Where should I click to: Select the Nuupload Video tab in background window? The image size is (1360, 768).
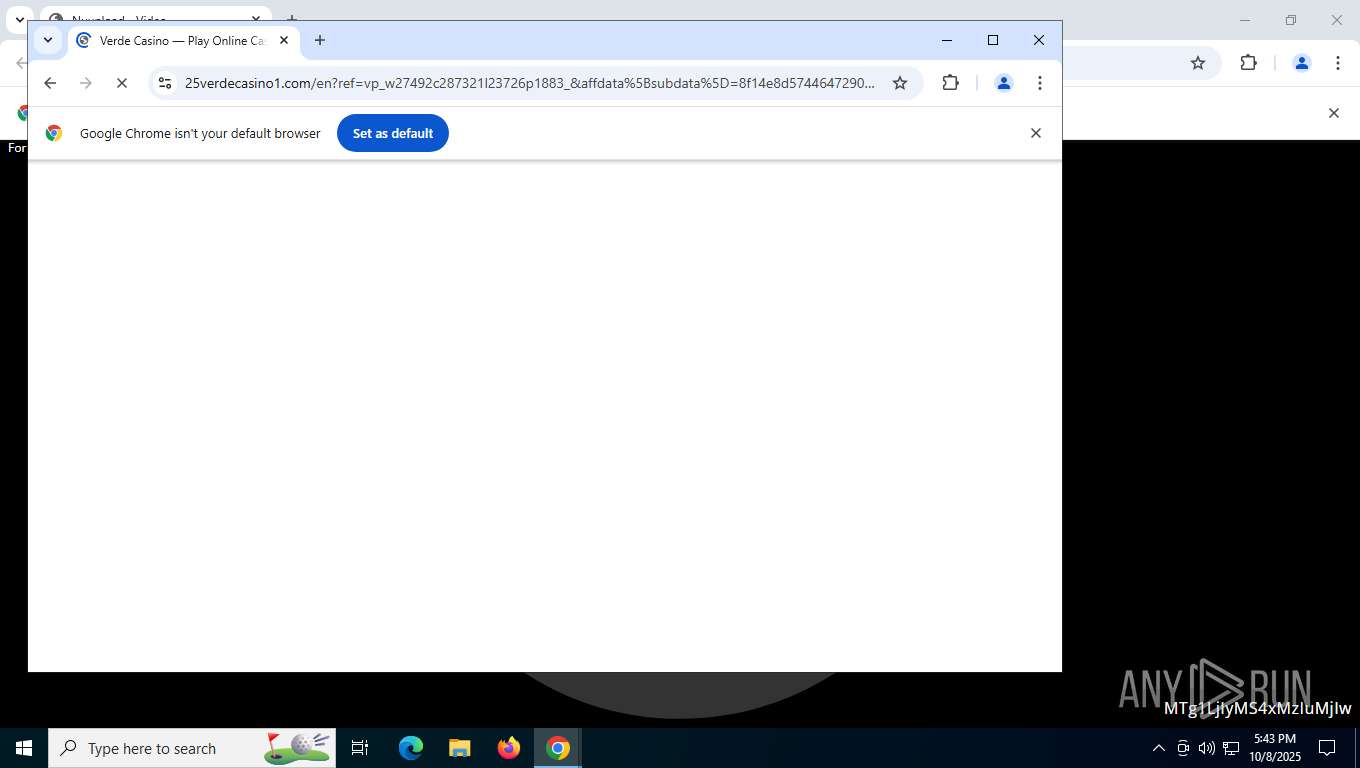(x=155, y=14)
